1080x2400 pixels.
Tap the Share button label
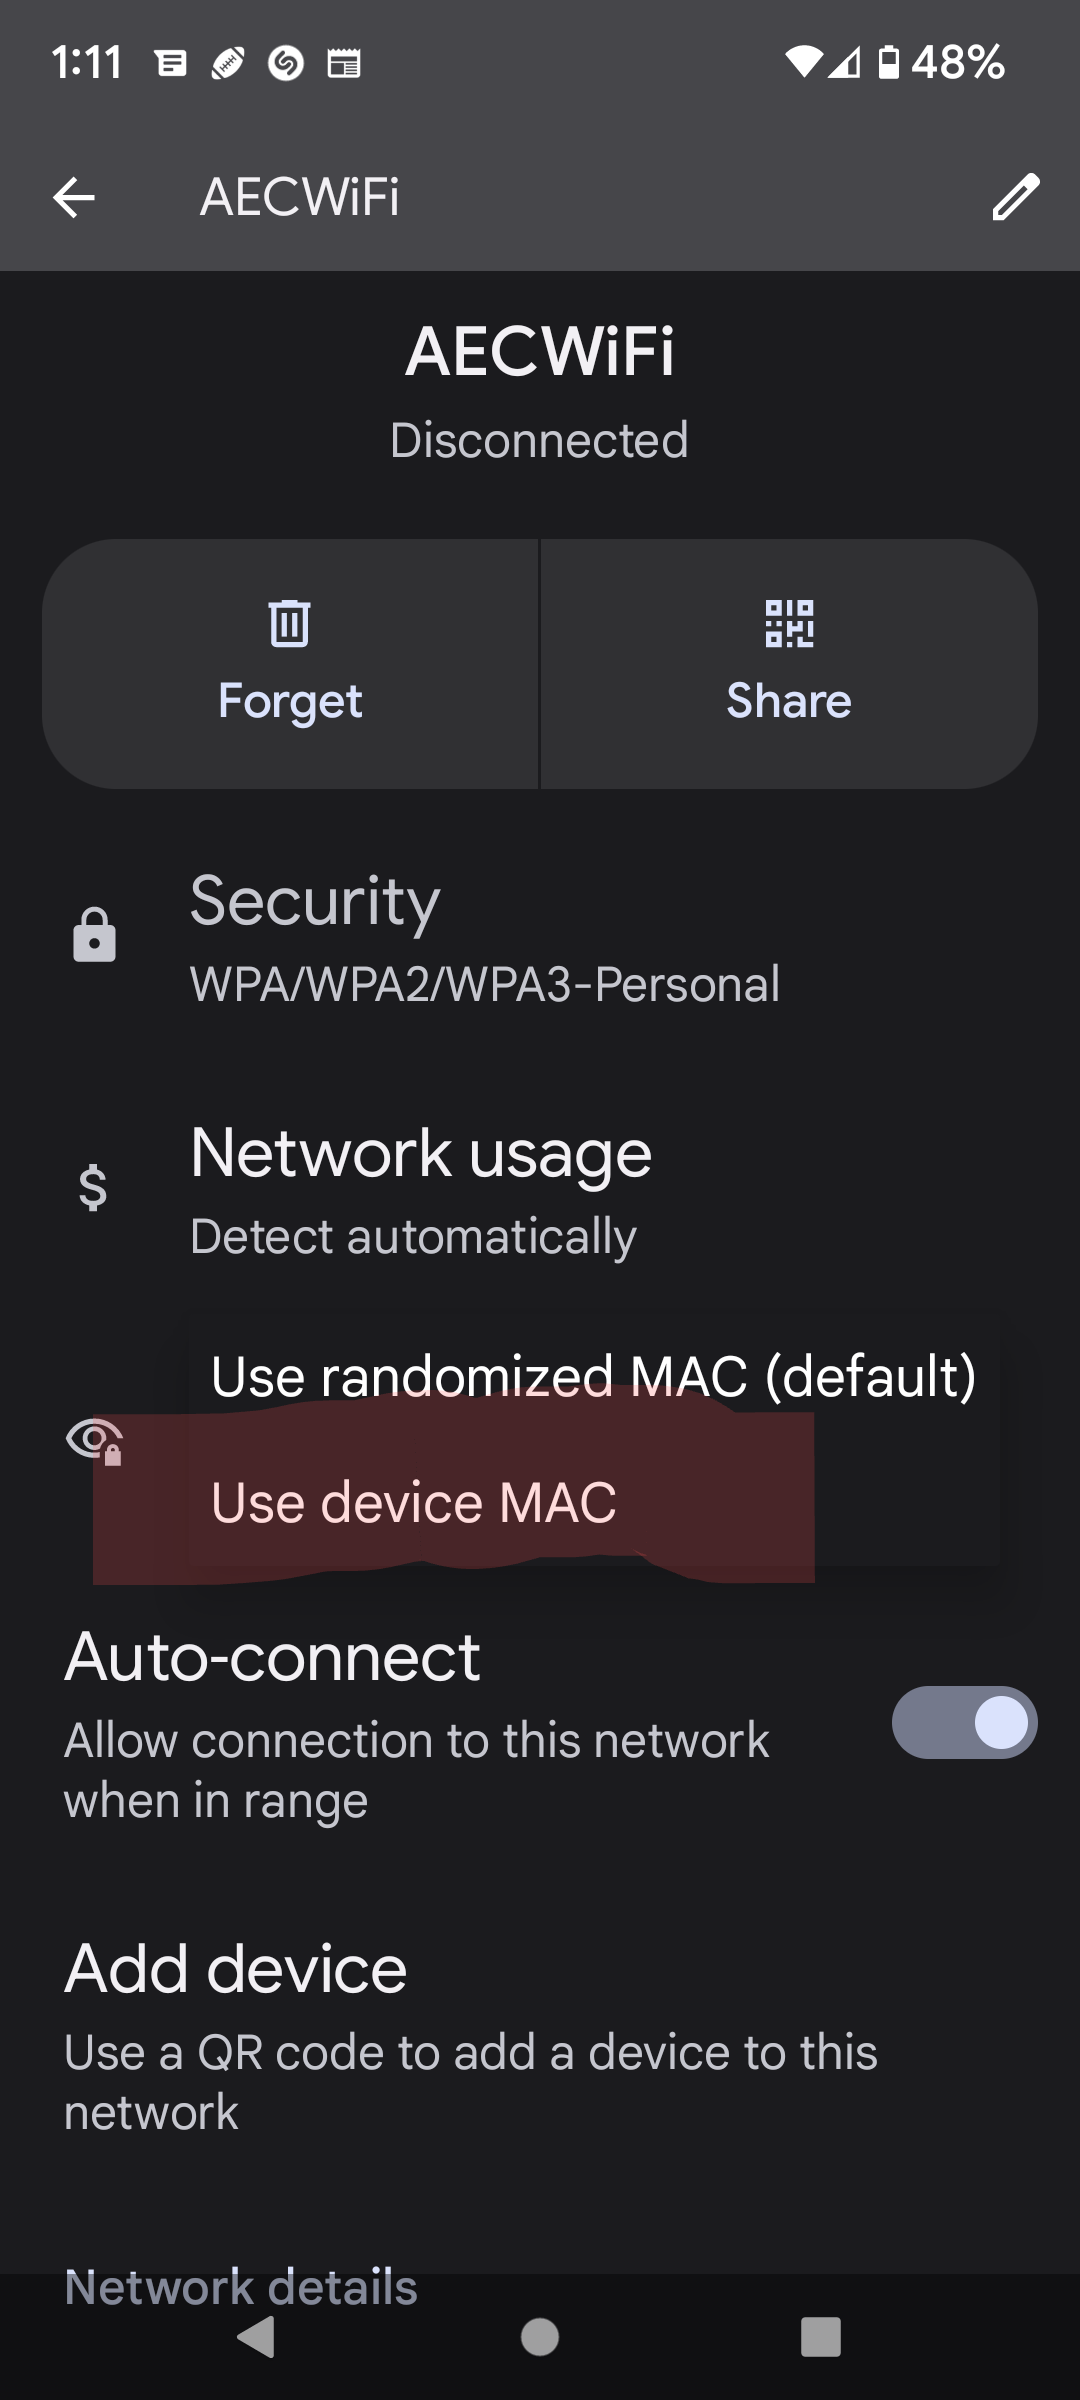(789, 700)
